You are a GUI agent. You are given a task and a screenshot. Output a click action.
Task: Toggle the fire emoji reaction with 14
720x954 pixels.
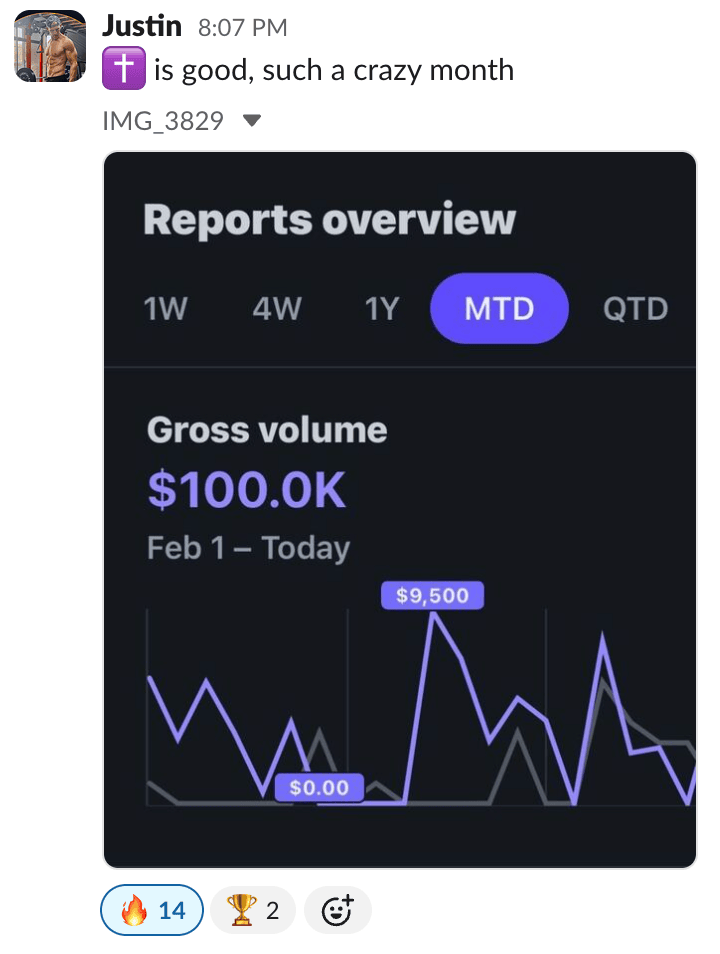point(152,910)
